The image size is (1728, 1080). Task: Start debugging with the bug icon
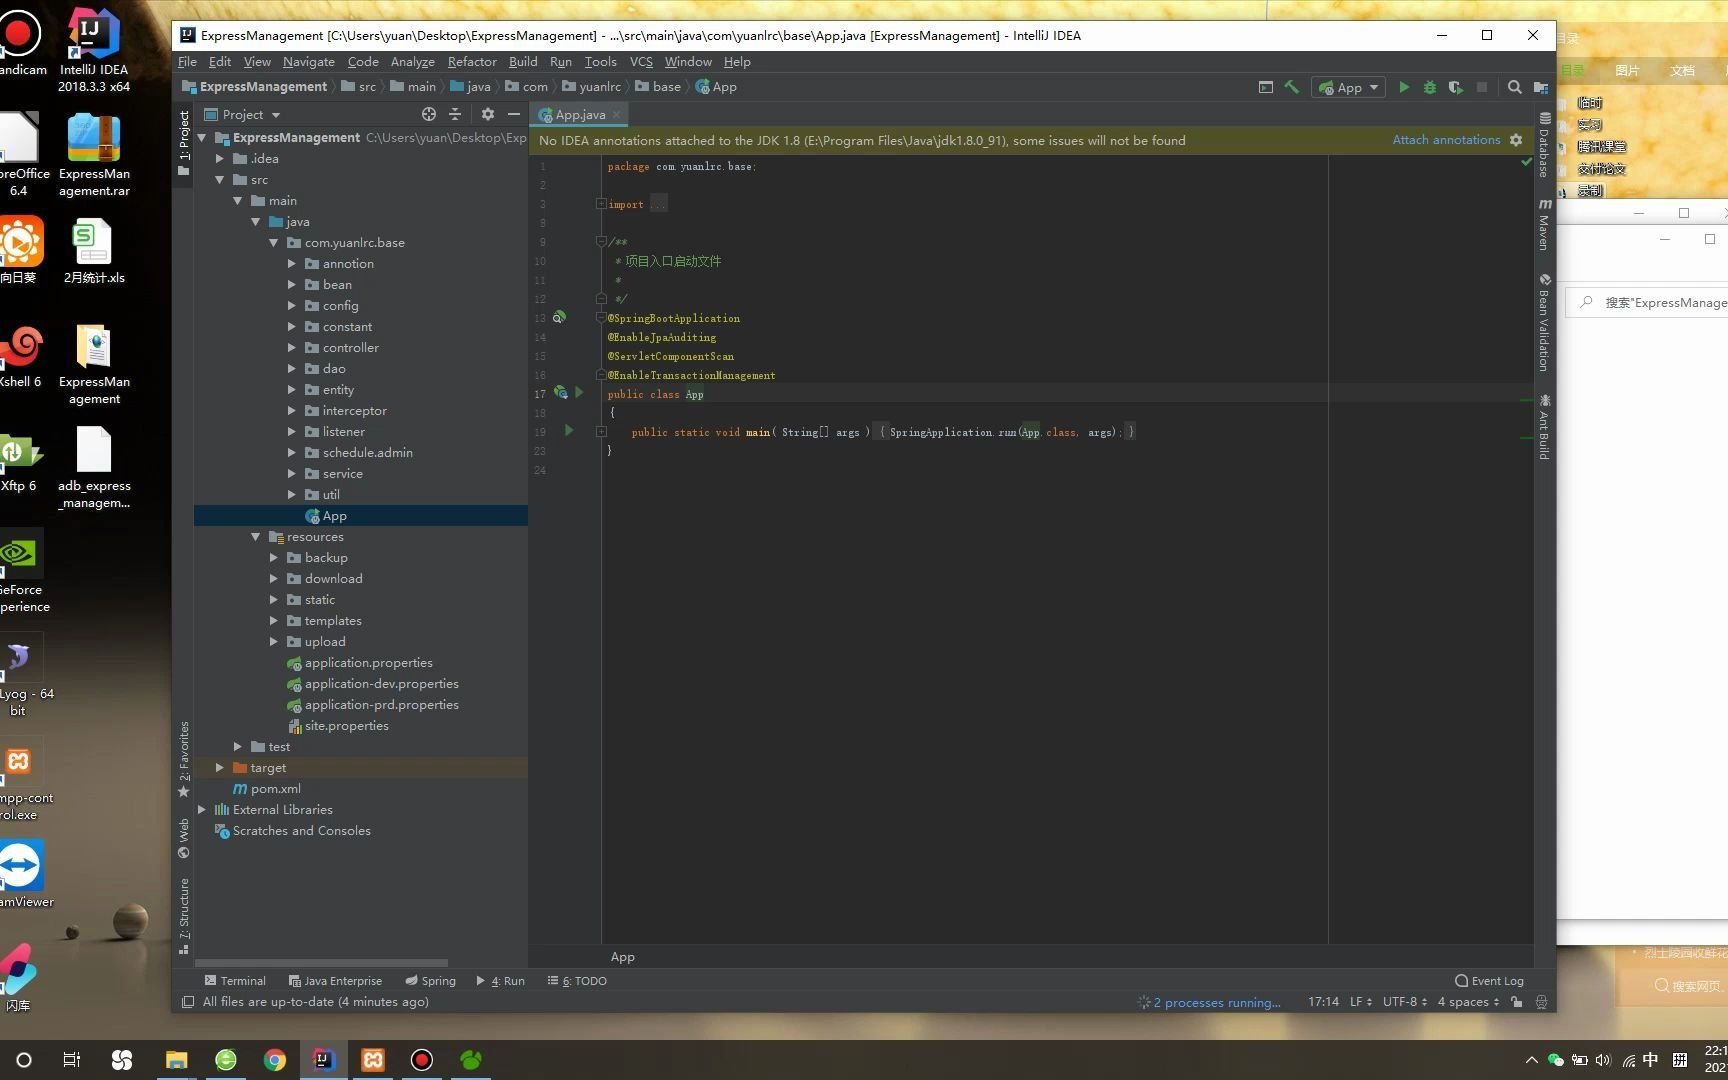pos(1430,88)
